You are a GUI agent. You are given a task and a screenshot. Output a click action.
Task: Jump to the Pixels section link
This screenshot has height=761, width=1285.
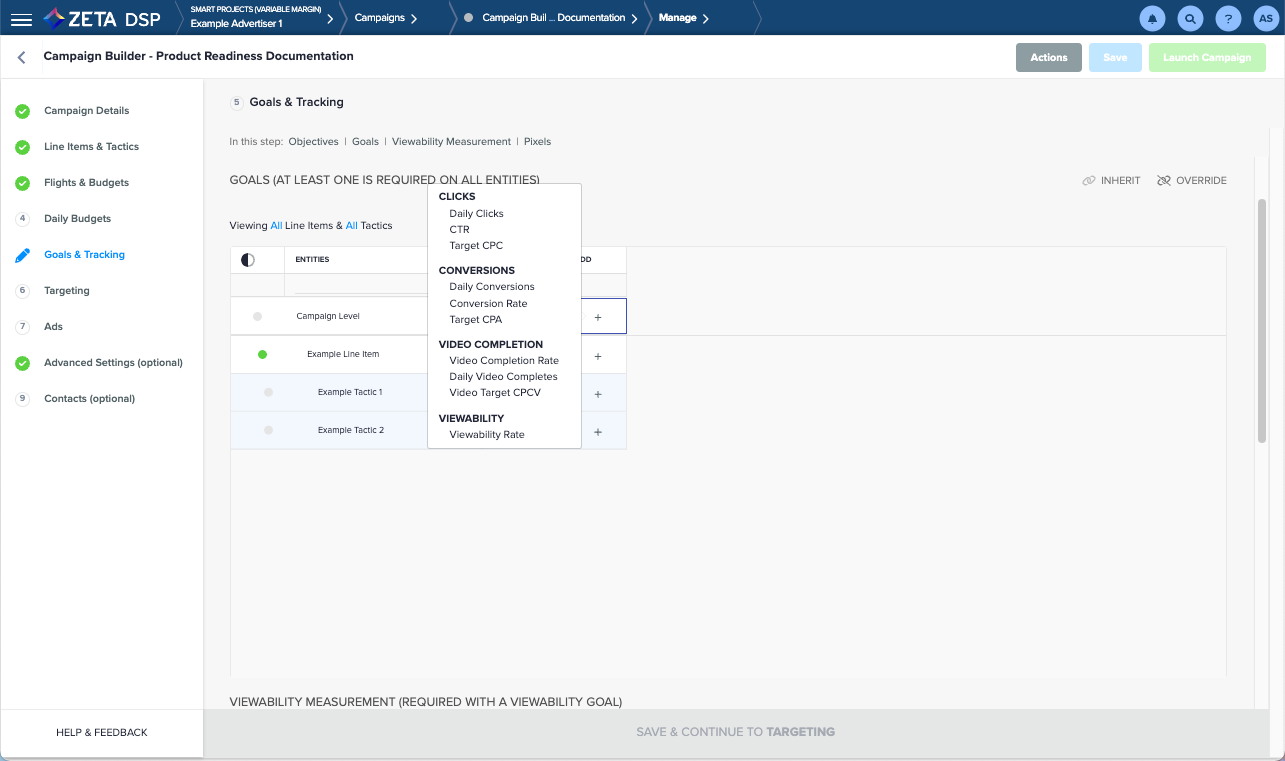click(537, 142)
